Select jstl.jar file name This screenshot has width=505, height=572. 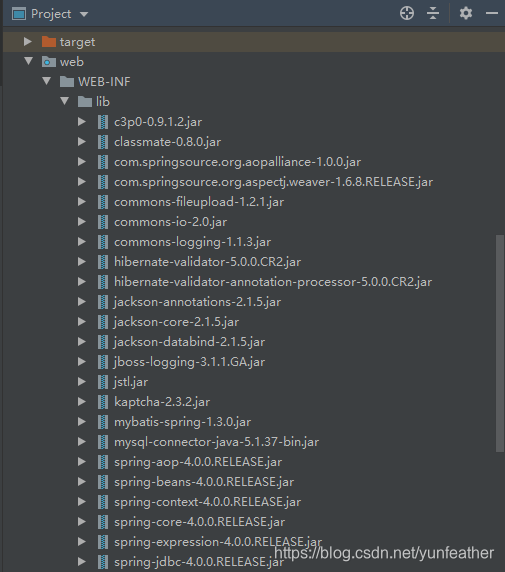click(x=131, y=382)
